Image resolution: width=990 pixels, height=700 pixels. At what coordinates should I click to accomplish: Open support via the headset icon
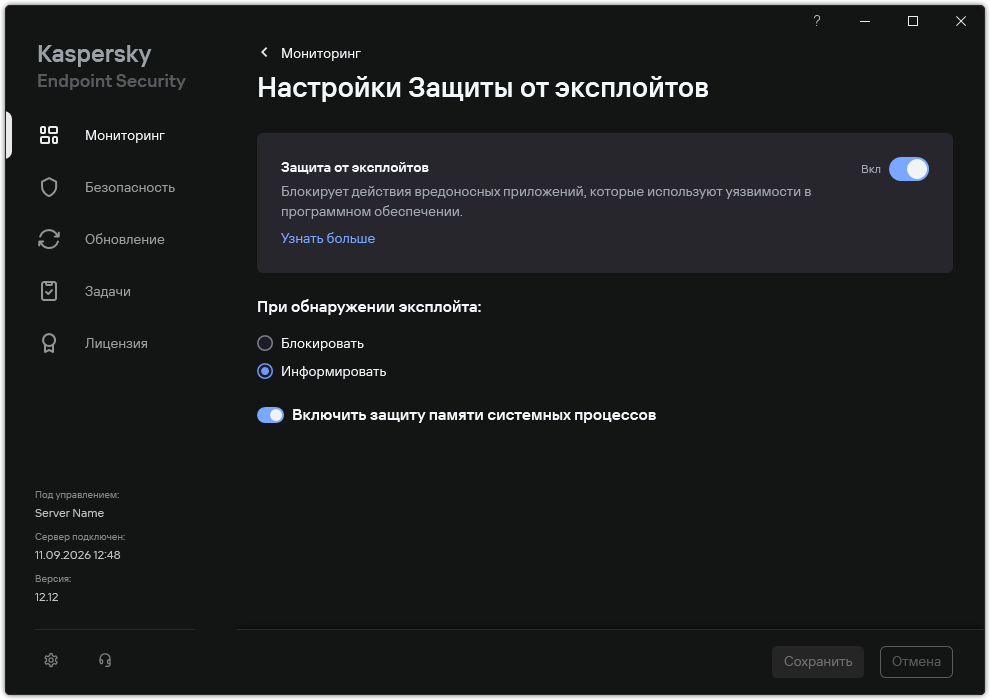[105, 660]
